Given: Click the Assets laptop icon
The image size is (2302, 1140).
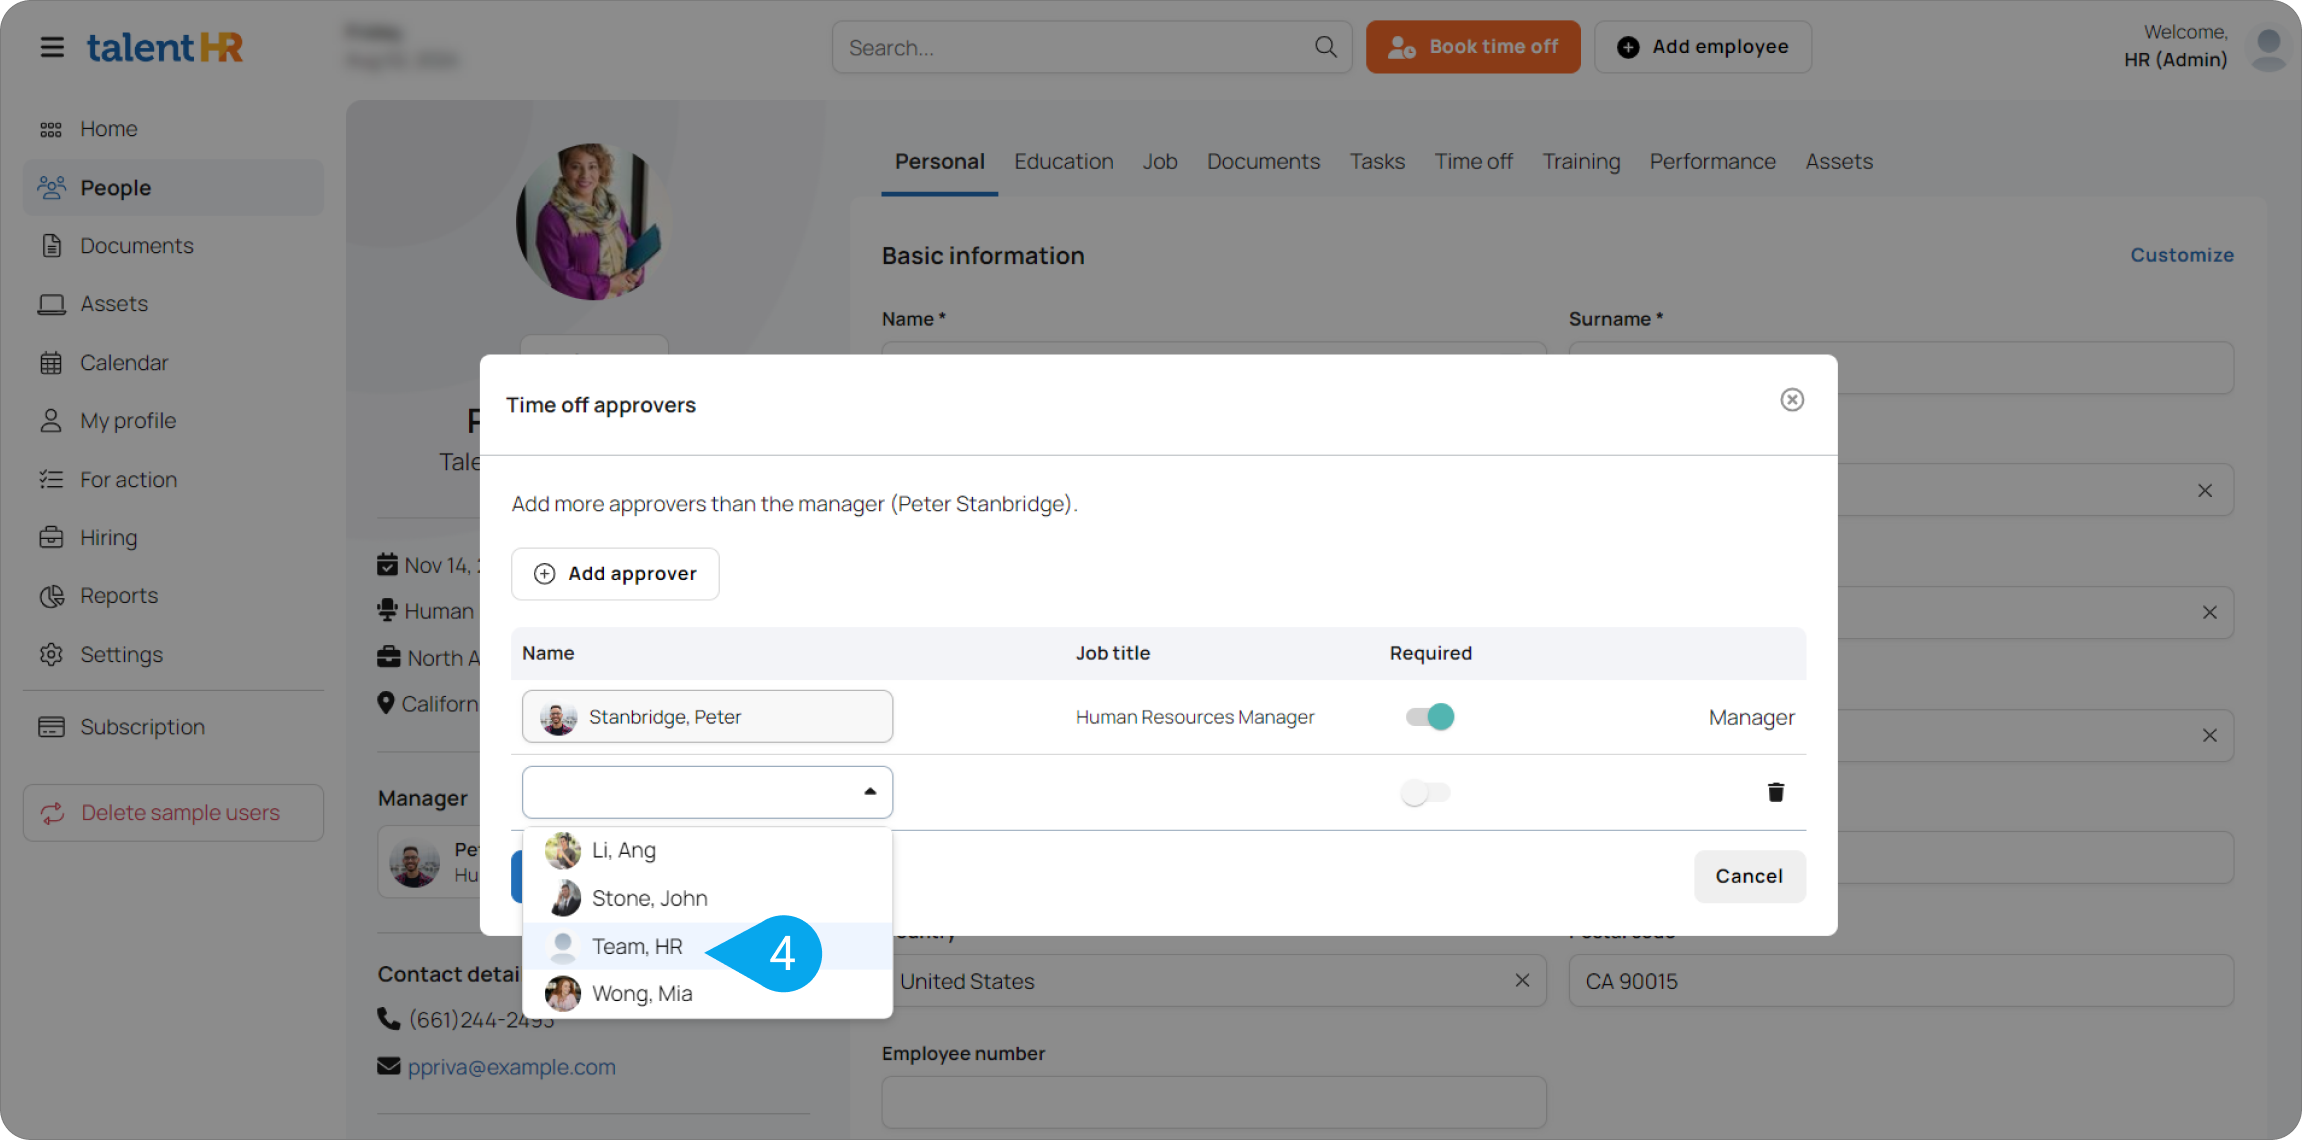Looking at the screenshot, I should coord(51,304).
